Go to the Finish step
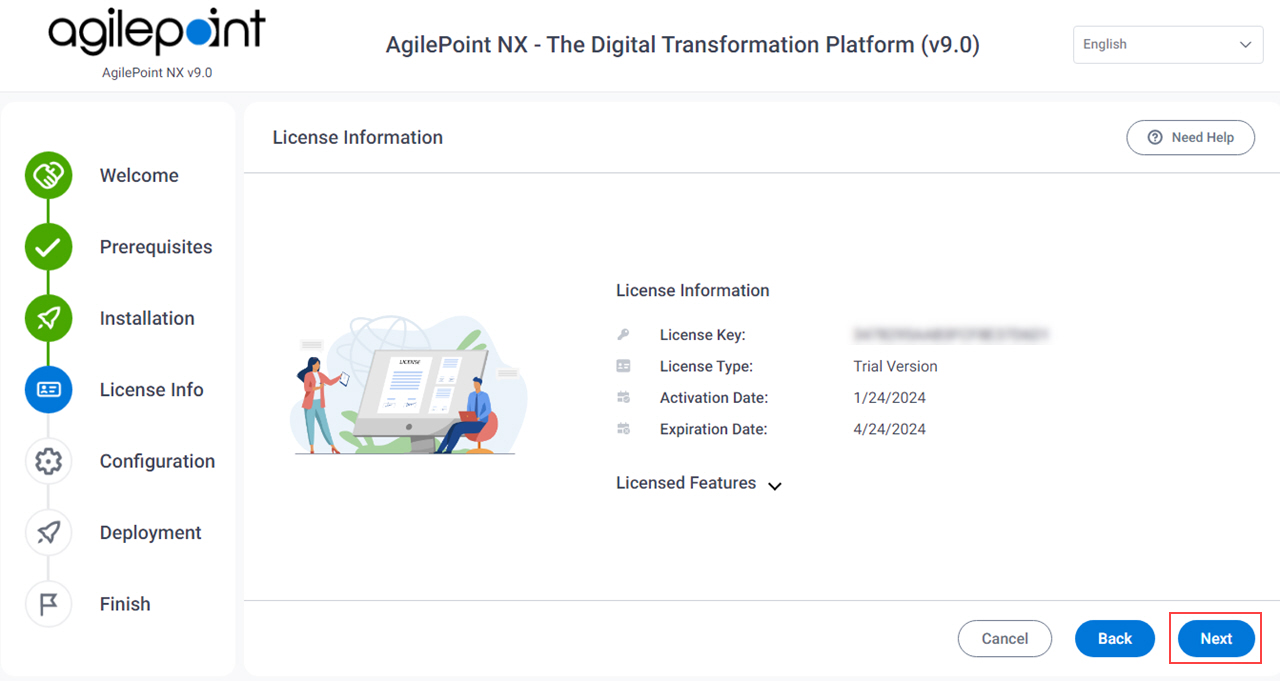1280x681 pixels. tap(125, 604)
